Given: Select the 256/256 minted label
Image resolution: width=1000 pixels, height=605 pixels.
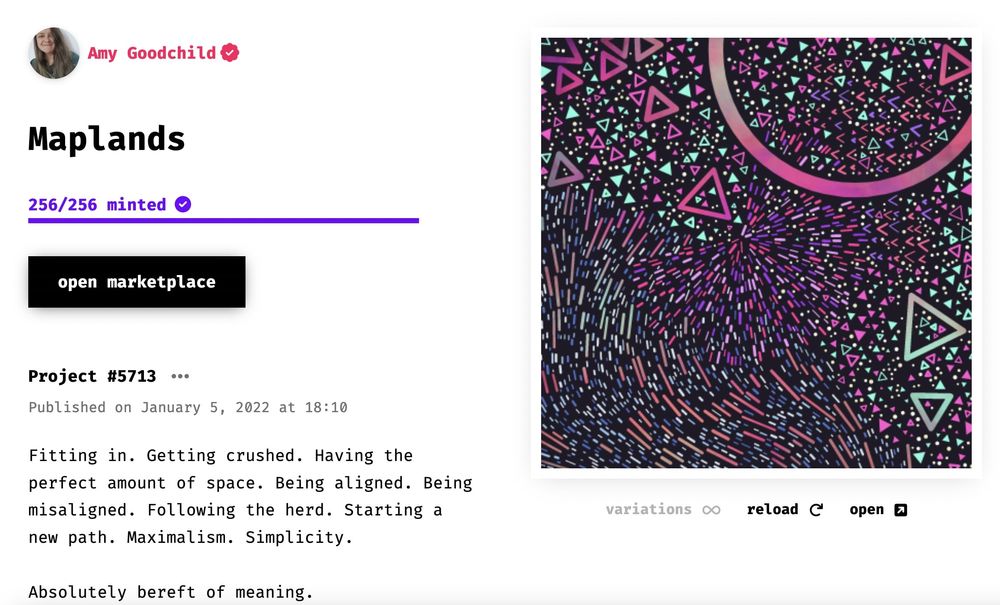Looking at the screenshot, I should coord(97,204).
